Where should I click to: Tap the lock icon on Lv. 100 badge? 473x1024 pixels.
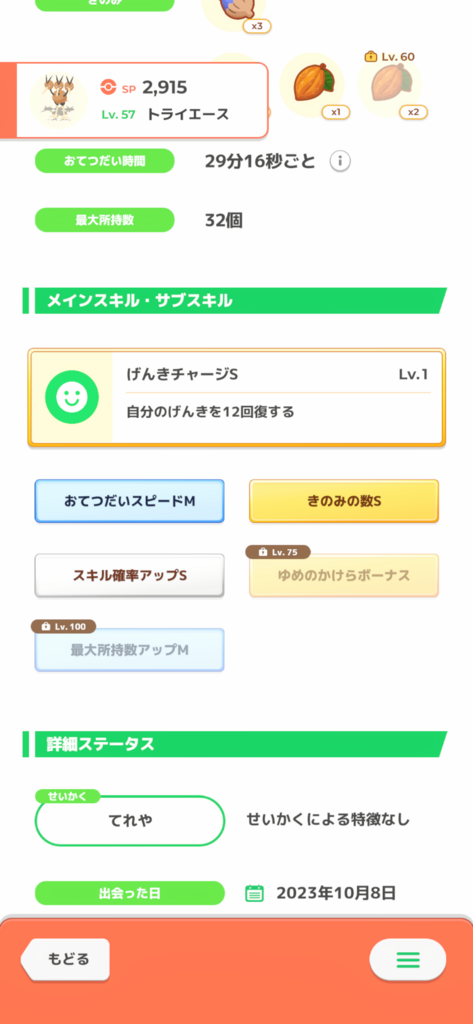pos(46,626)
